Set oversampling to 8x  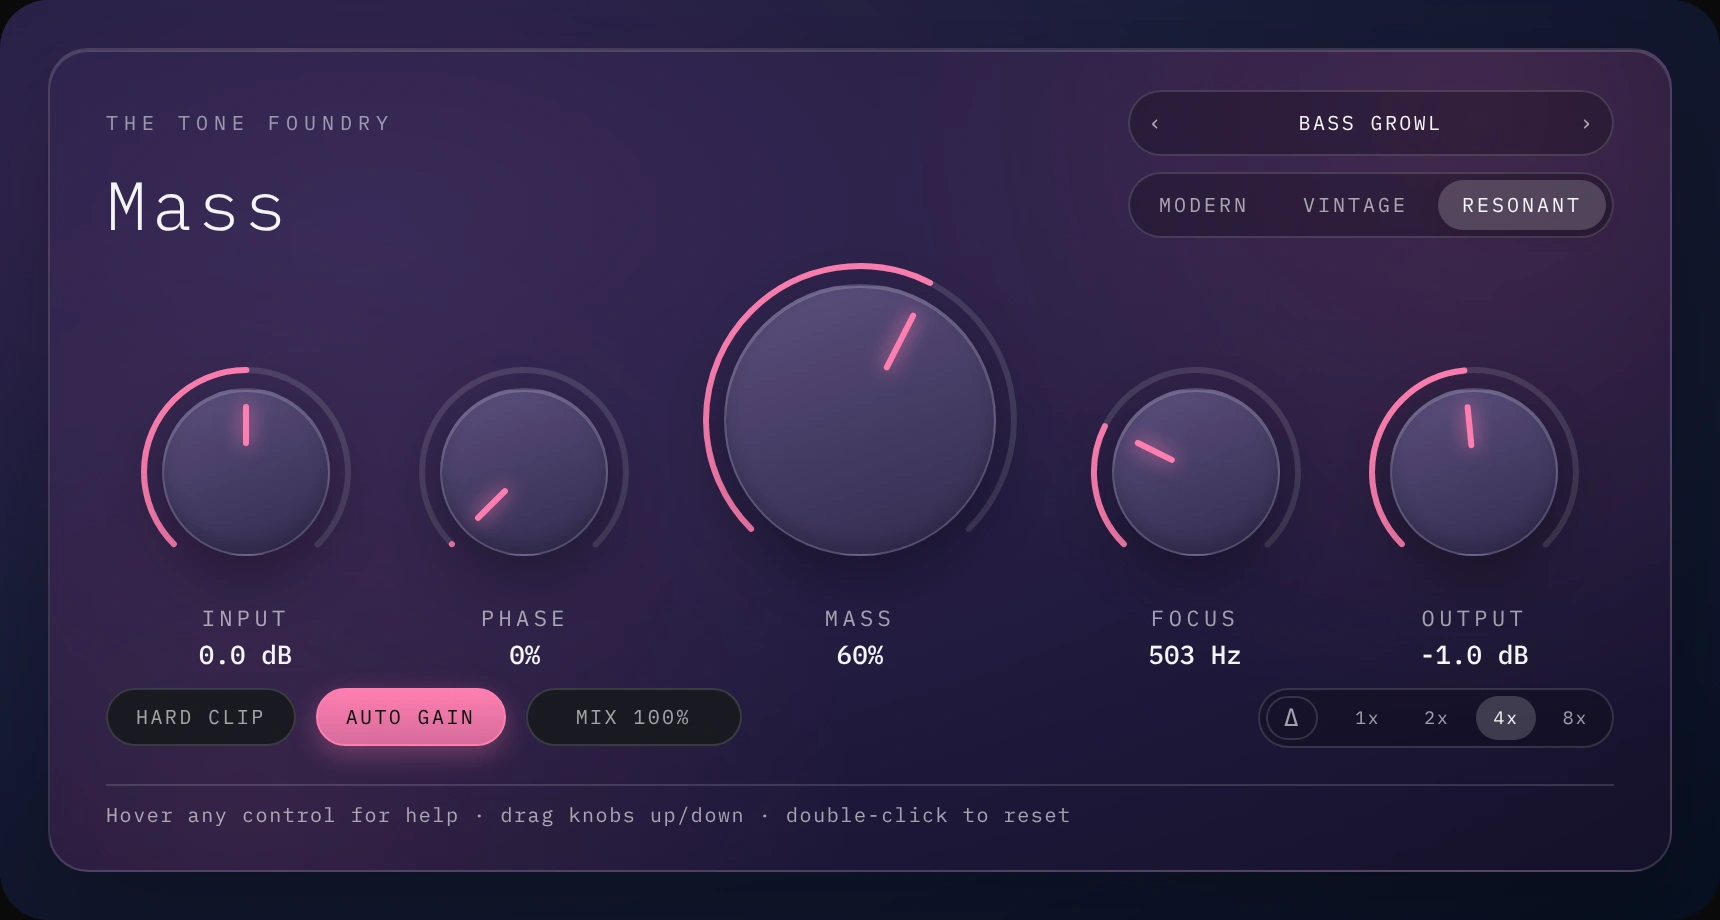pos(1574,718)
